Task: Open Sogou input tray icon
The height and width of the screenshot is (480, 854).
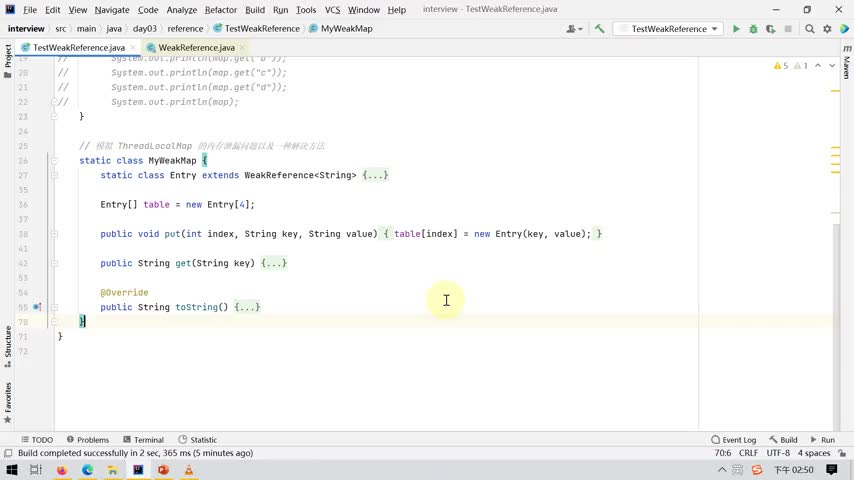Action: [x=757, y=470]
